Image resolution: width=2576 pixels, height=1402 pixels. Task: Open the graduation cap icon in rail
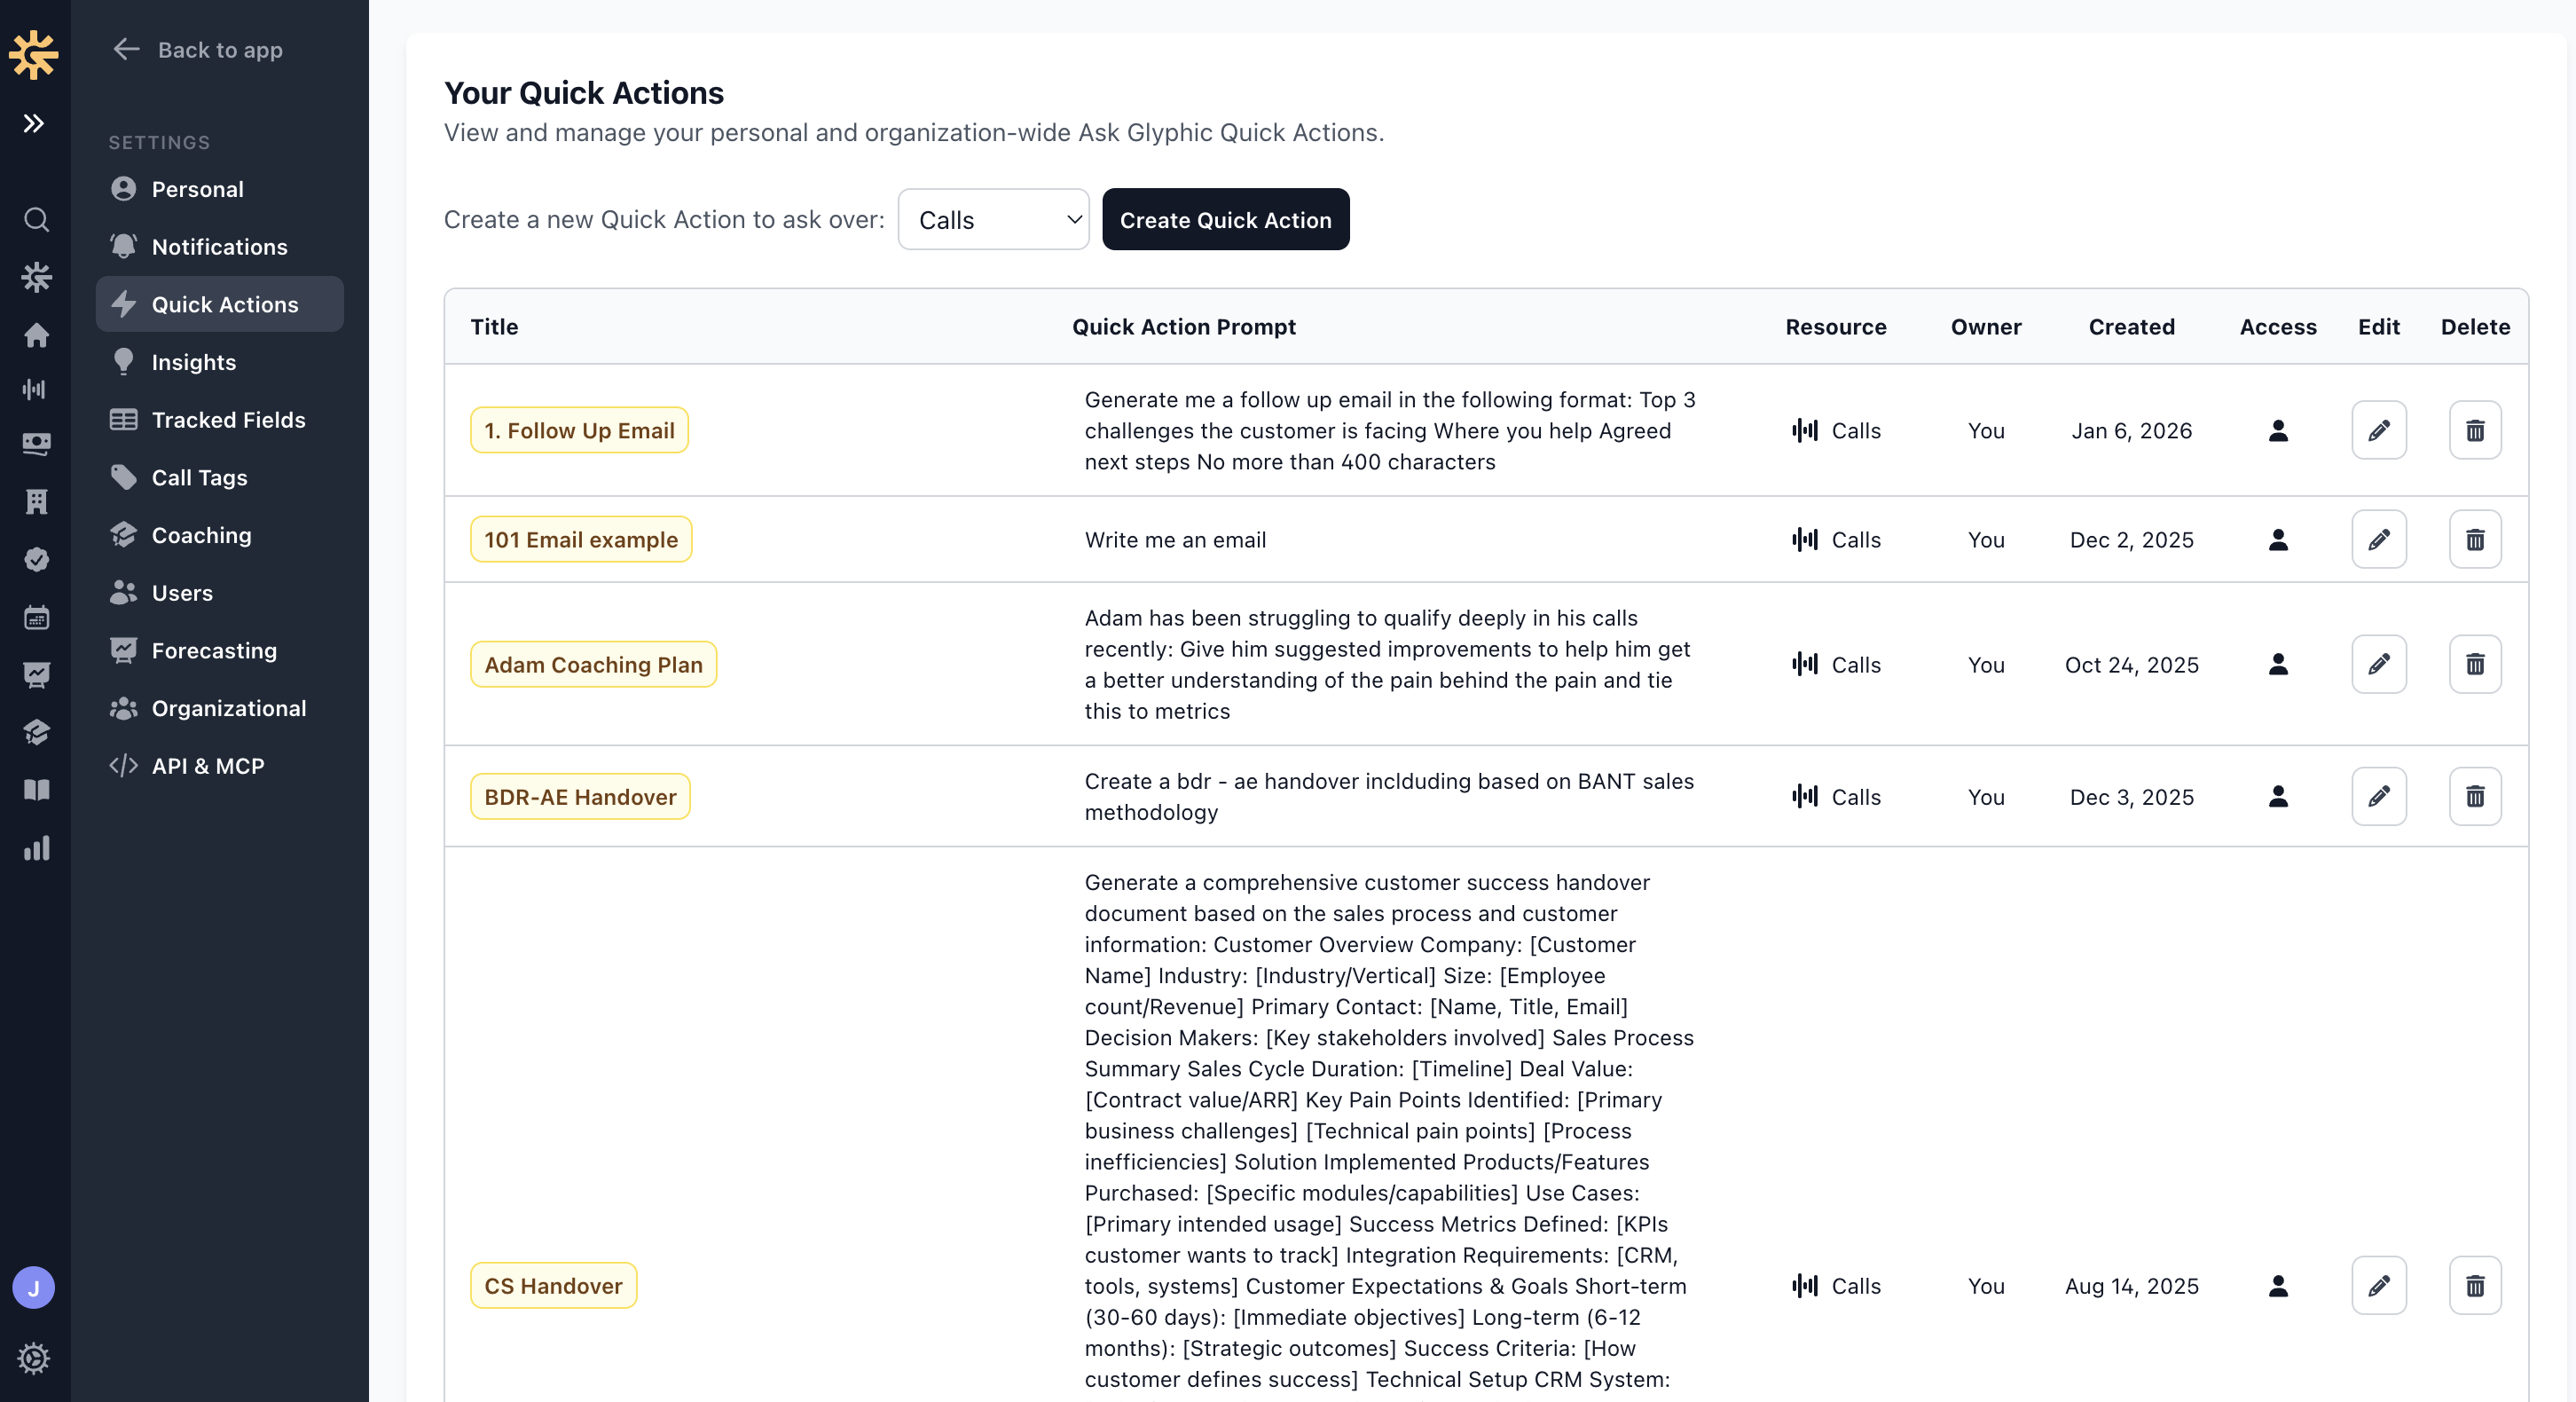click(x=36, y=733)
